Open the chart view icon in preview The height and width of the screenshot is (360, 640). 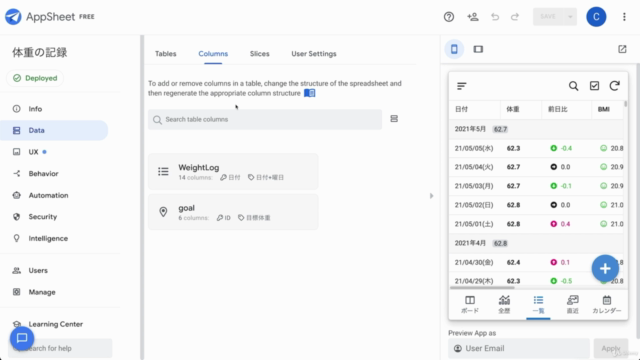tap(504, 304)
